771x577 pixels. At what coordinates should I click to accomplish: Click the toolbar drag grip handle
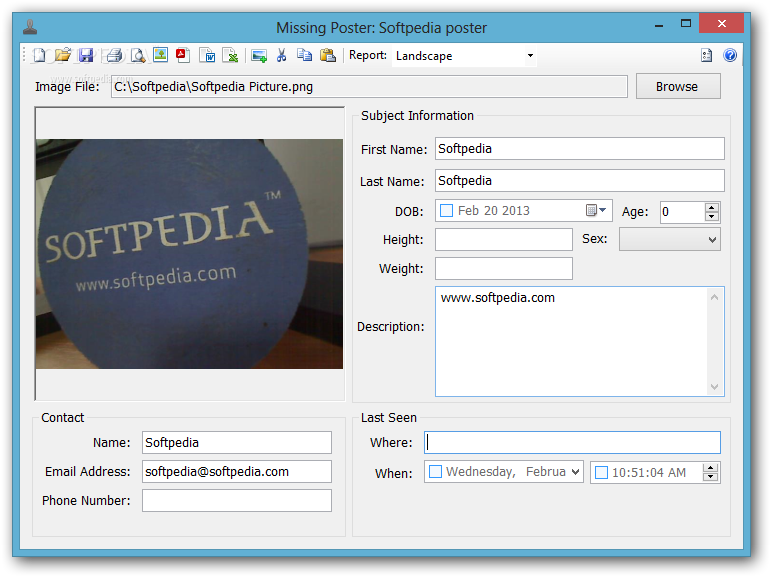tap(24, 55)
